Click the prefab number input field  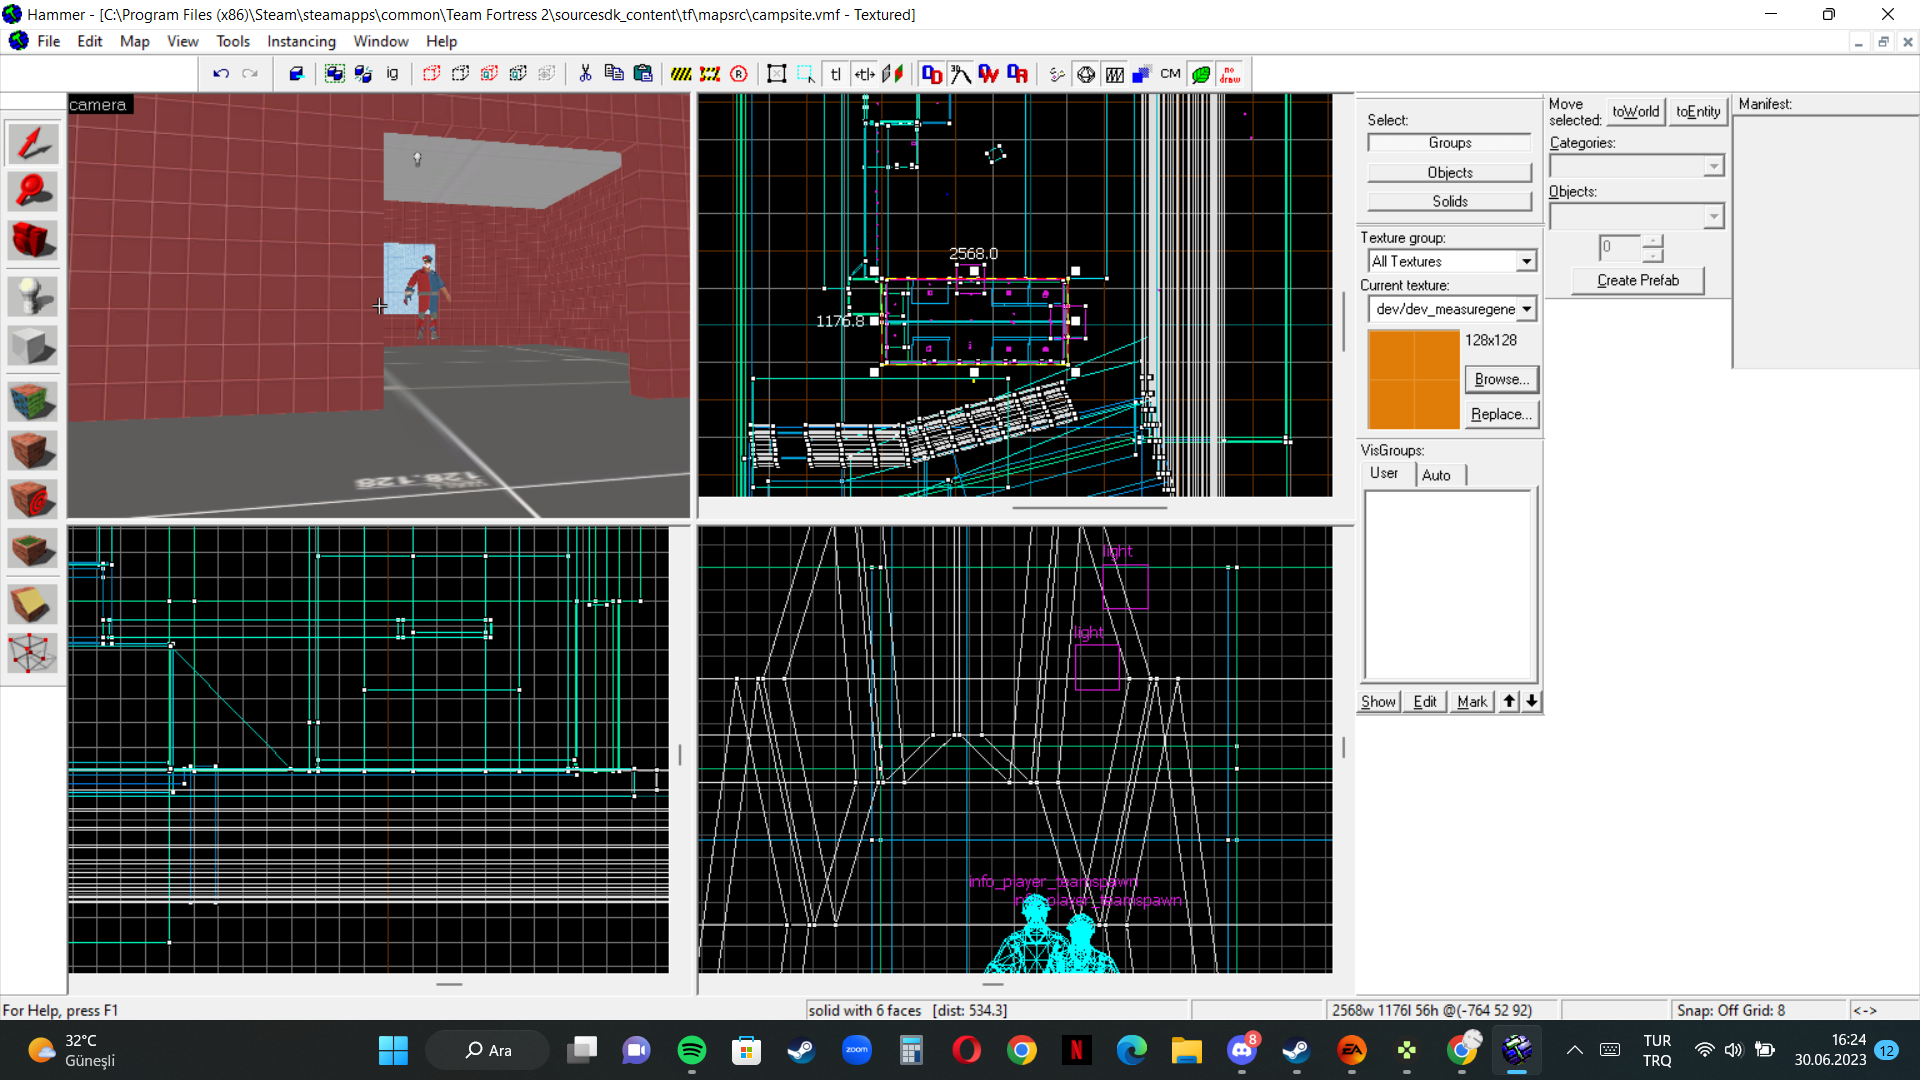click(1619, 247)
